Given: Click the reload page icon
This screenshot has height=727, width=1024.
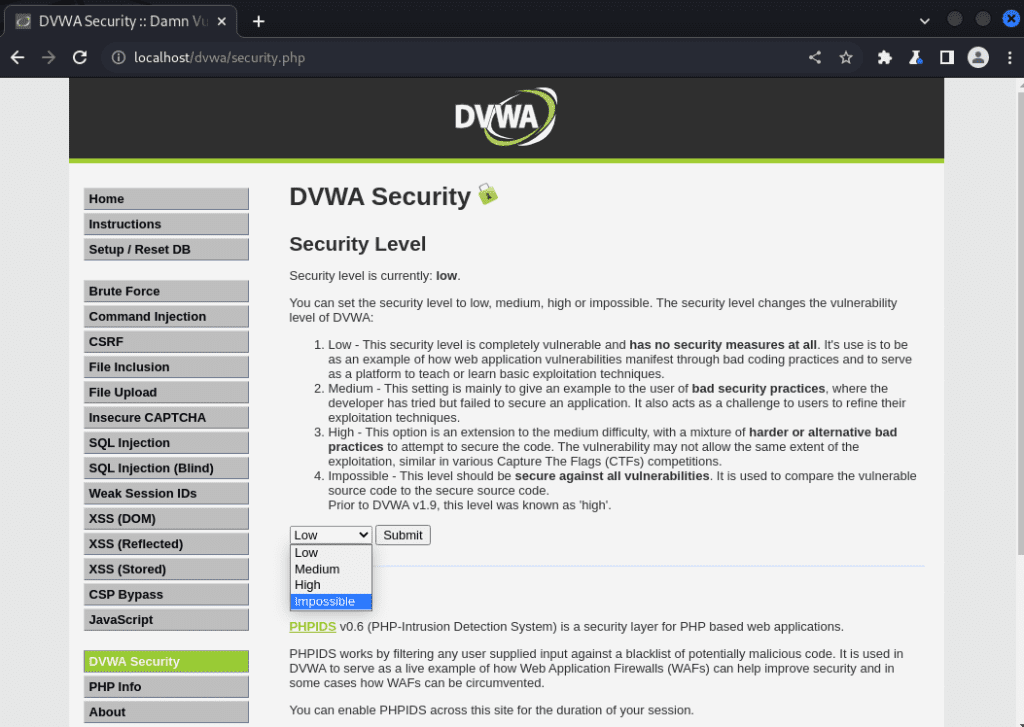Looking at the screenshot, I should 79,57.
